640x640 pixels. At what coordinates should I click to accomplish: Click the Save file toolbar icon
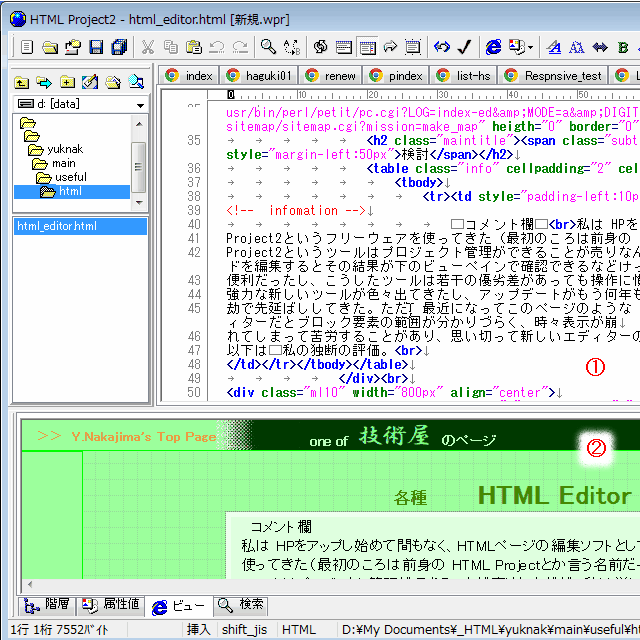pyautogui.click(x=97, y=47)
